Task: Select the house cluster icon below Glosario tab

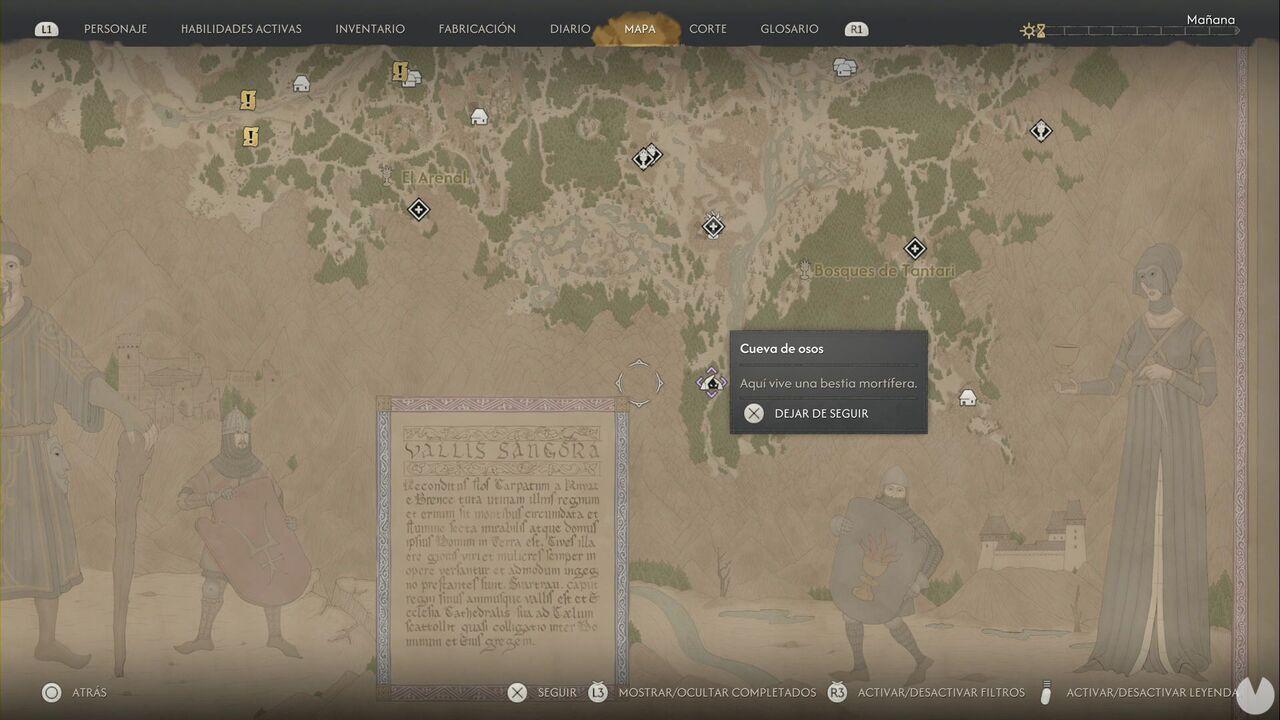Action: point(845,67)
